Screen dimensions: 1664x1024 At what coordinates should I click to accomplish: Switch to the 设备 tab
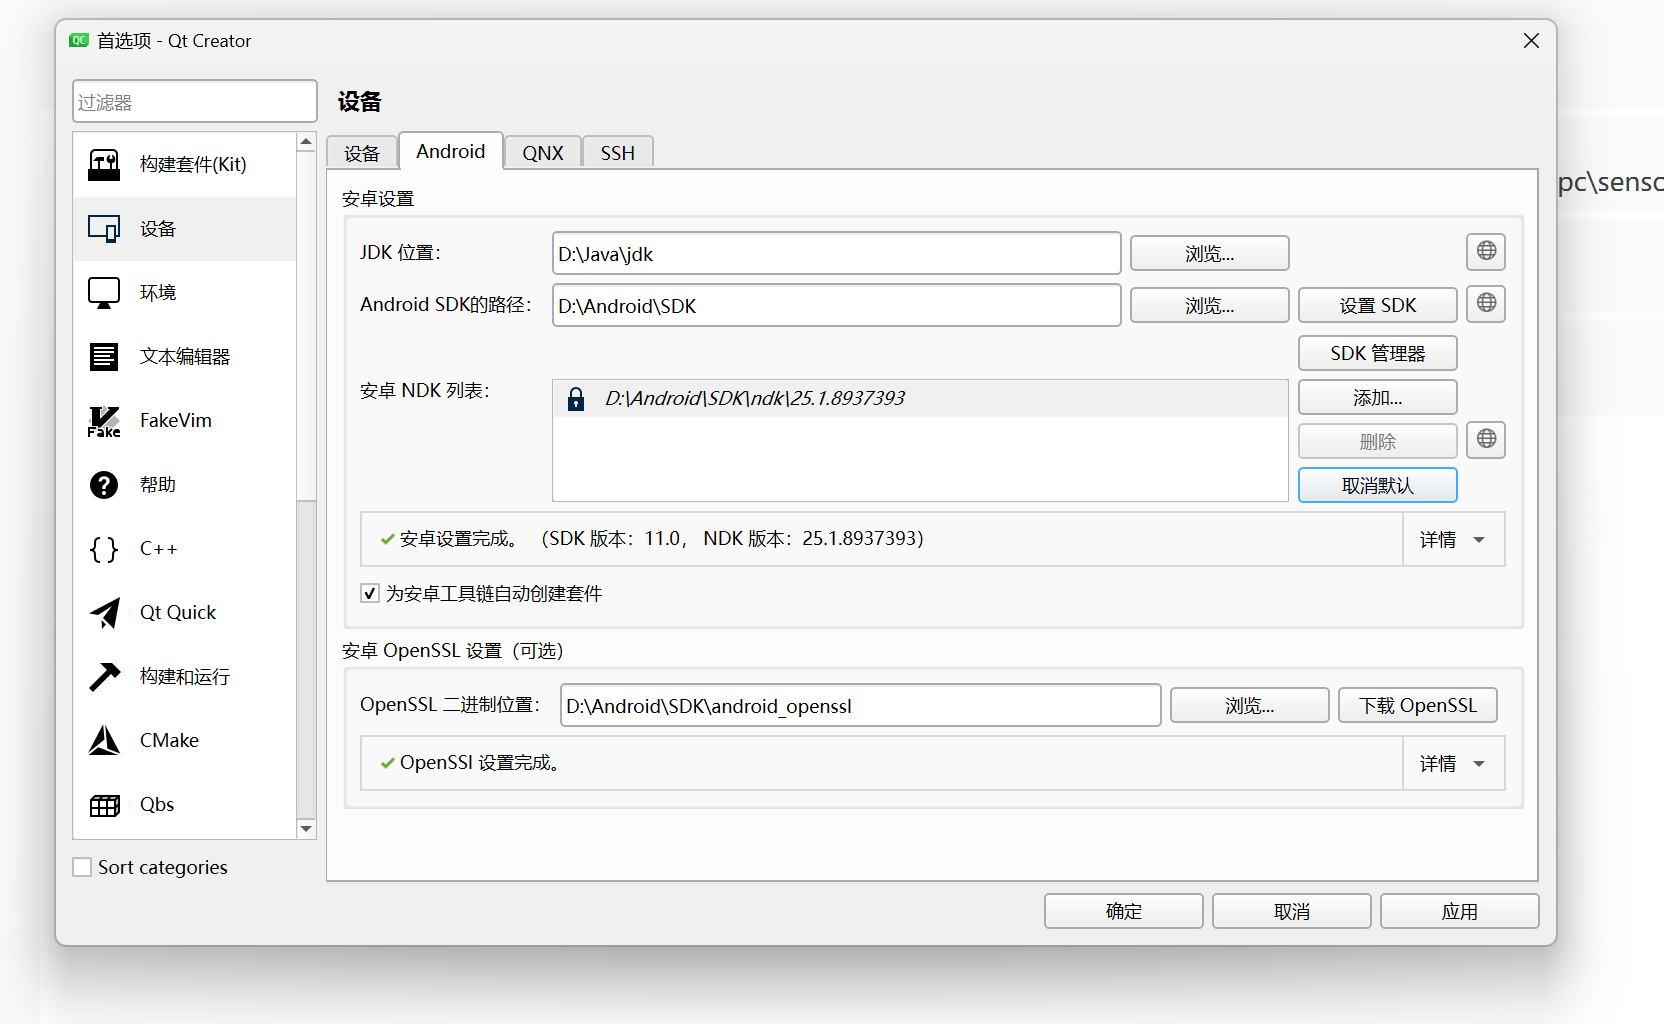[x=362, y=153]
